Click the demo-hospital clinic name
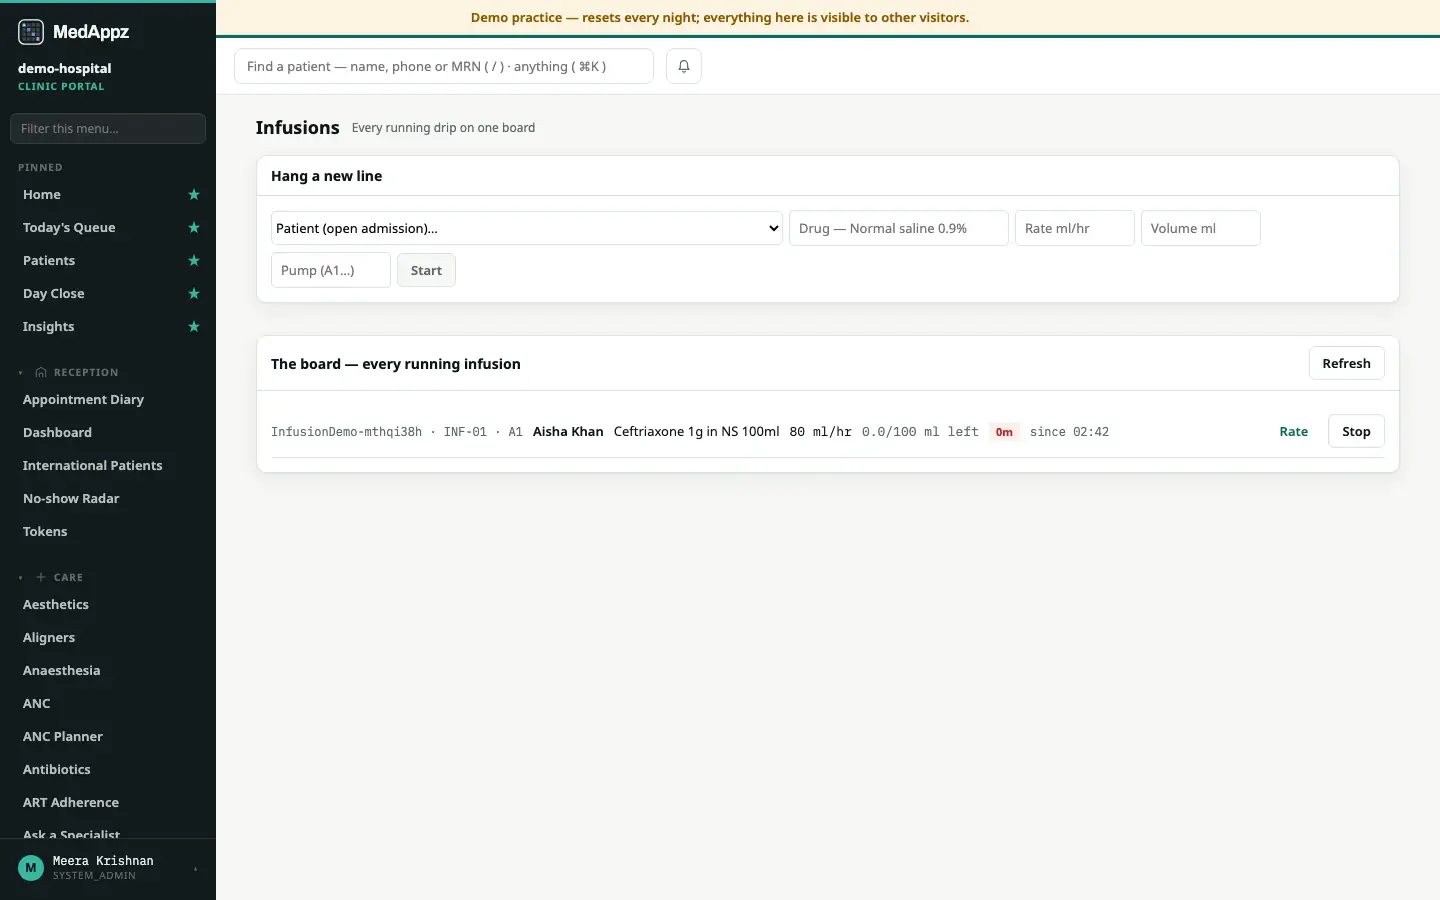1440x900 pixels. [65, 68]
